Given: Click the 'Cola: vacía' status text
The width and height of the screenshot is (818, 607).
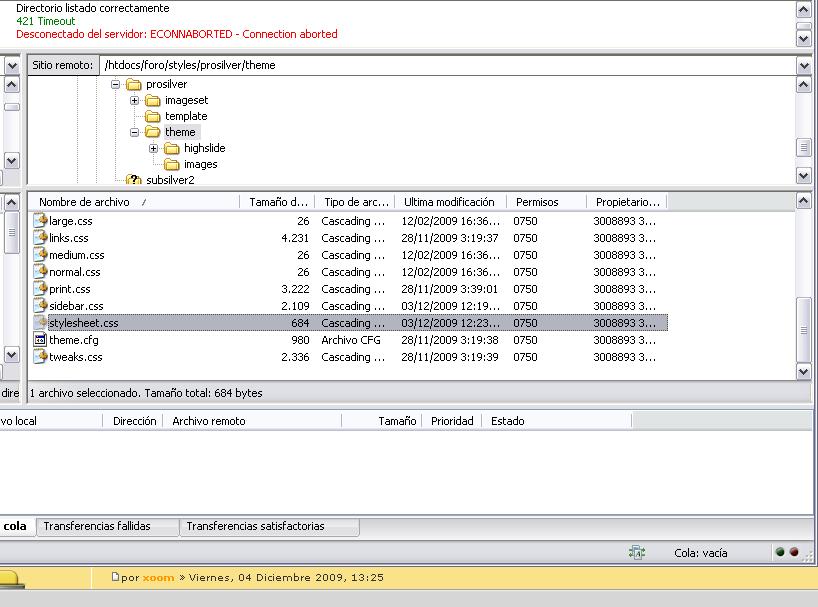Looking at the screenshot, I should pos(701,553).
